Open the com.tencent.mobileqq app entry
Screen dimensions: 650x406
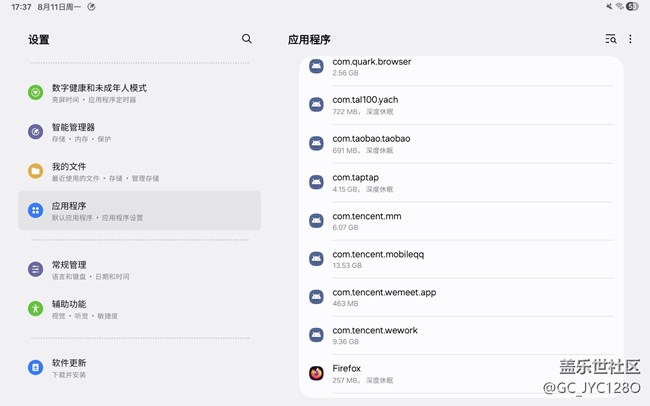coord(461,259)
